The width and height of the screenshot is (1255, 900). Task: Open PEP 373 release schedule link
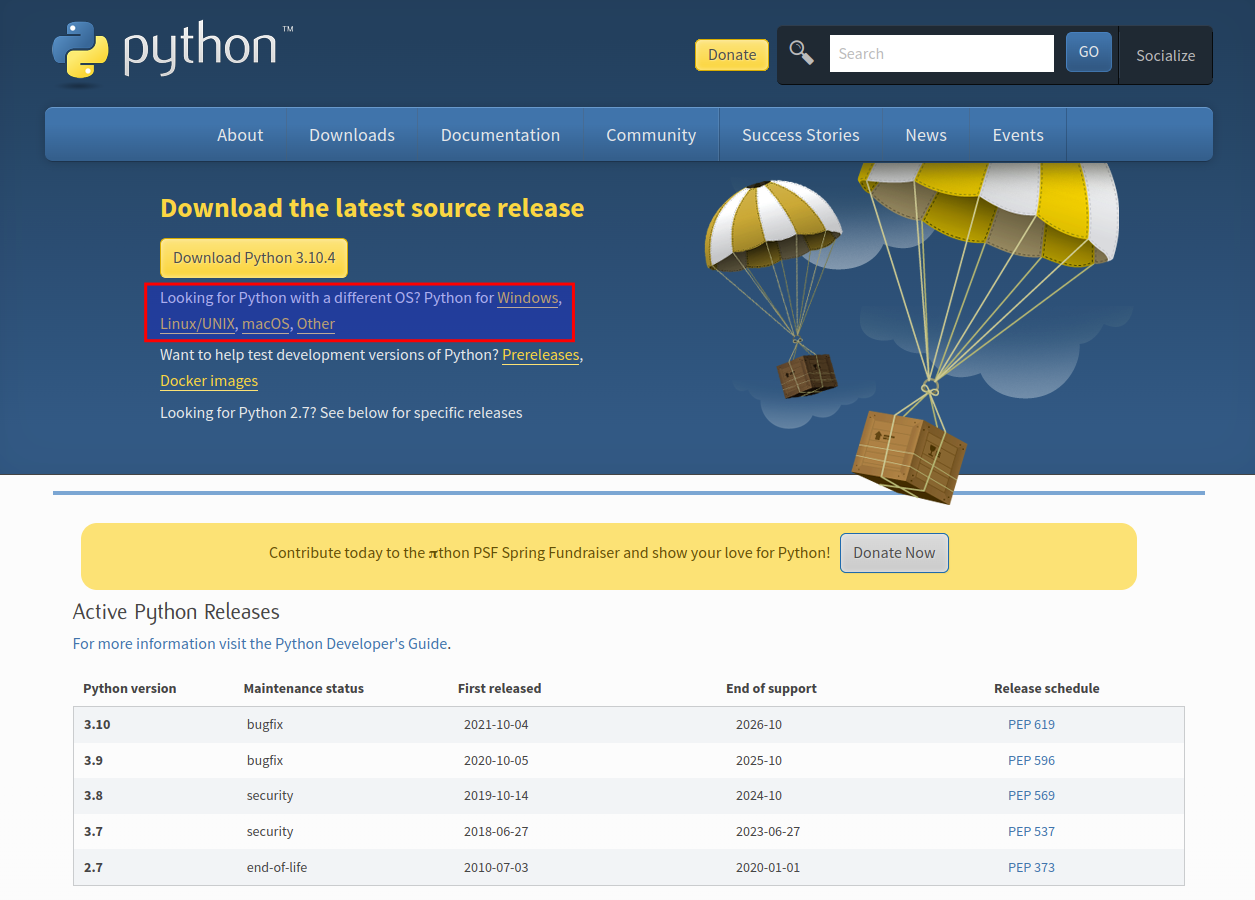tap(1031, 868)
